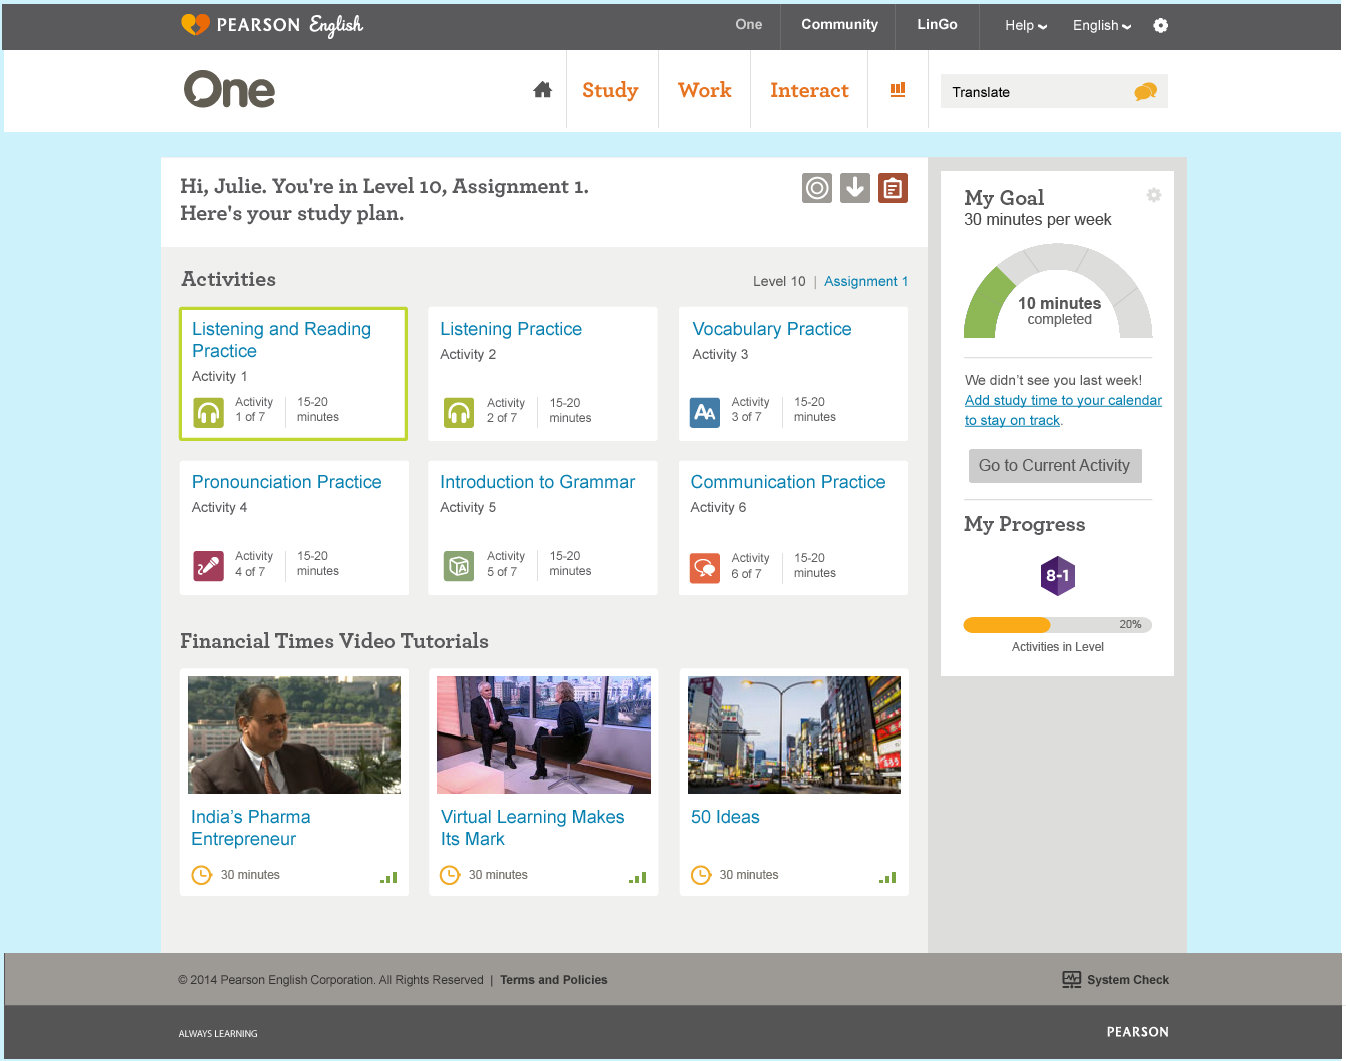
Task: Click difficulty bars icon on Virtual Learning card
Action: (x=638, y=878)
